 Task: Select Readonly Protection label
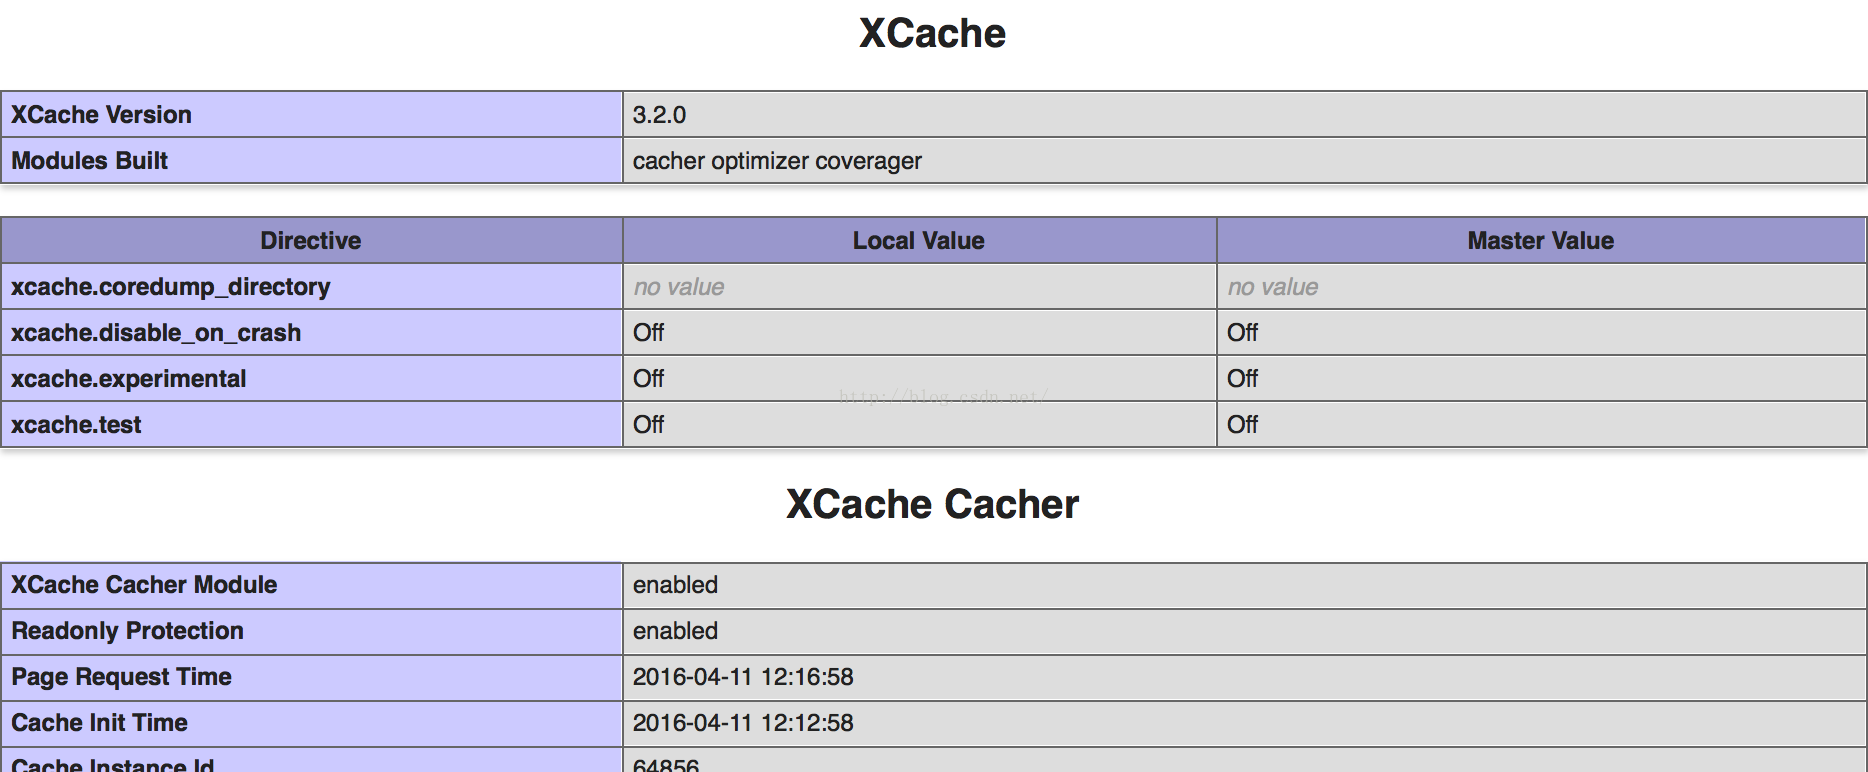(127, 631)
